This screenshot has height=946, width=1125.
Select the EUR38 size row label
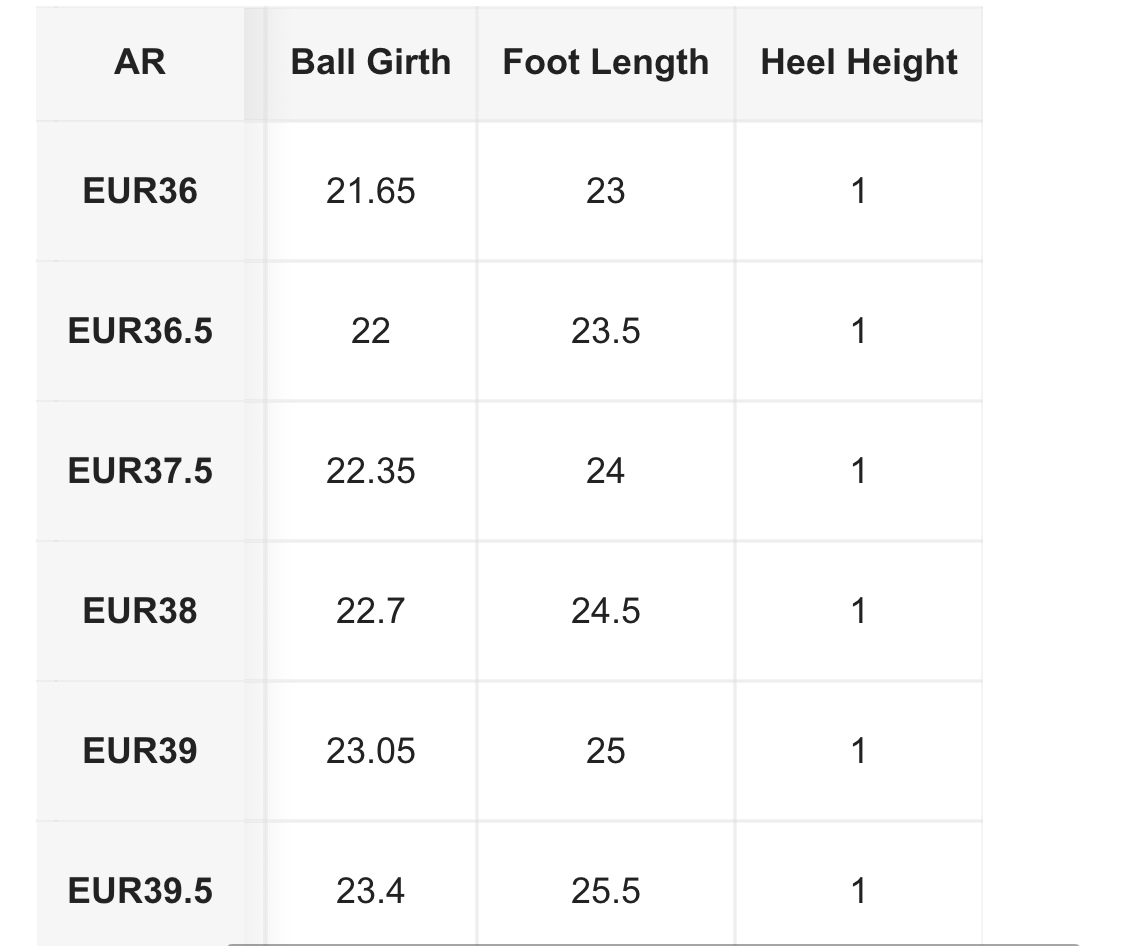(x=140, y=611)
